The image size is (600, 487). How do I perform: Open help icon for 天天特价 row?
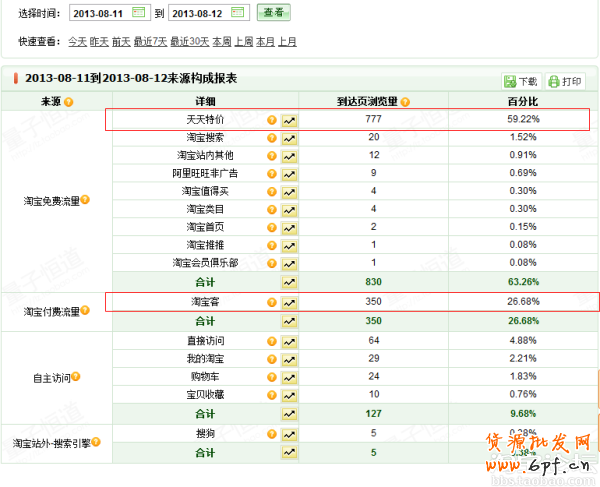coord(272,120)
